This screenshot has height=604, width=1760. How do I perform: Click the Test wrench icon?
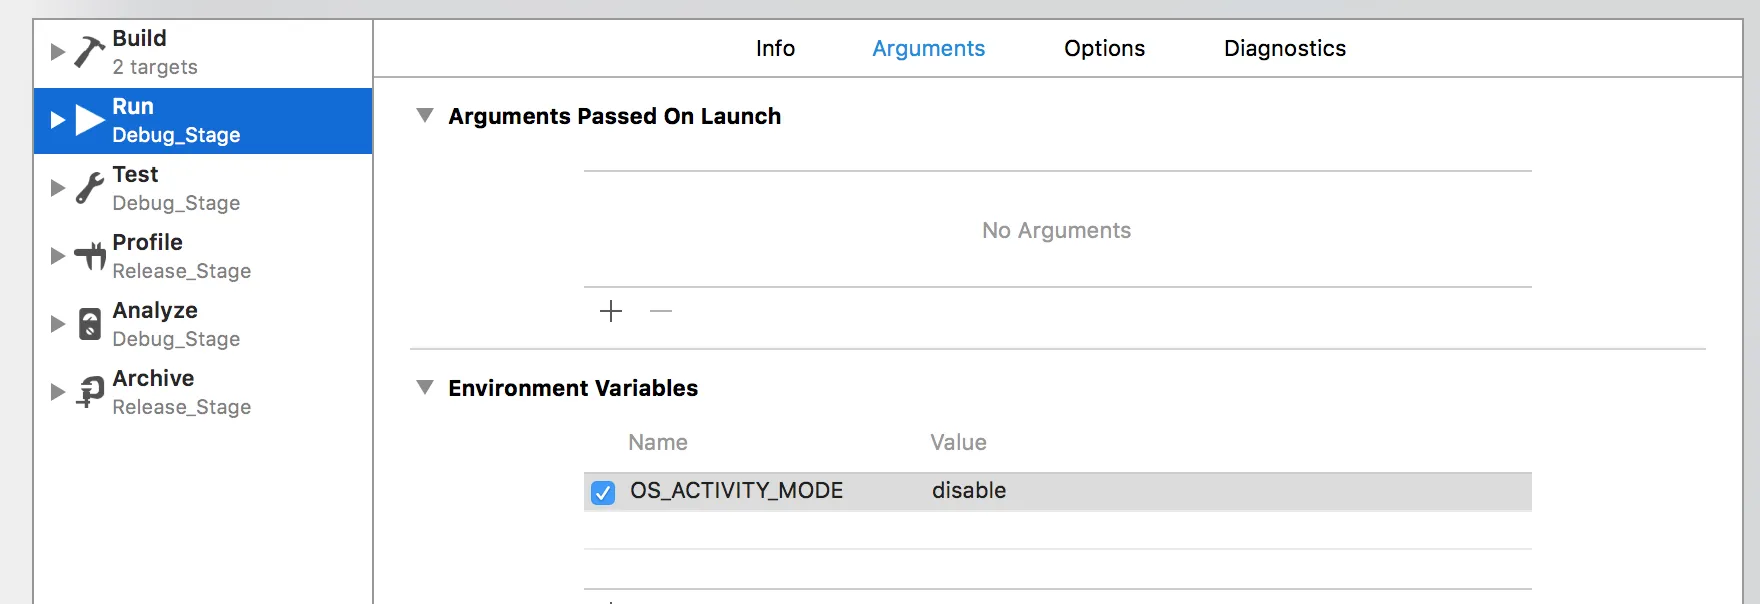tap(89, 188)
